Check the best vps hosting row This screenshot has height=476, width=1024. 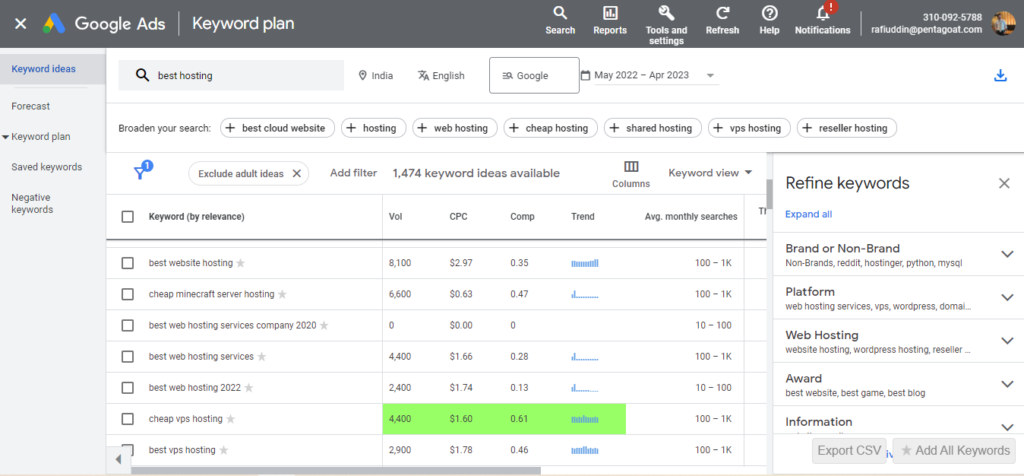(128, 450)
